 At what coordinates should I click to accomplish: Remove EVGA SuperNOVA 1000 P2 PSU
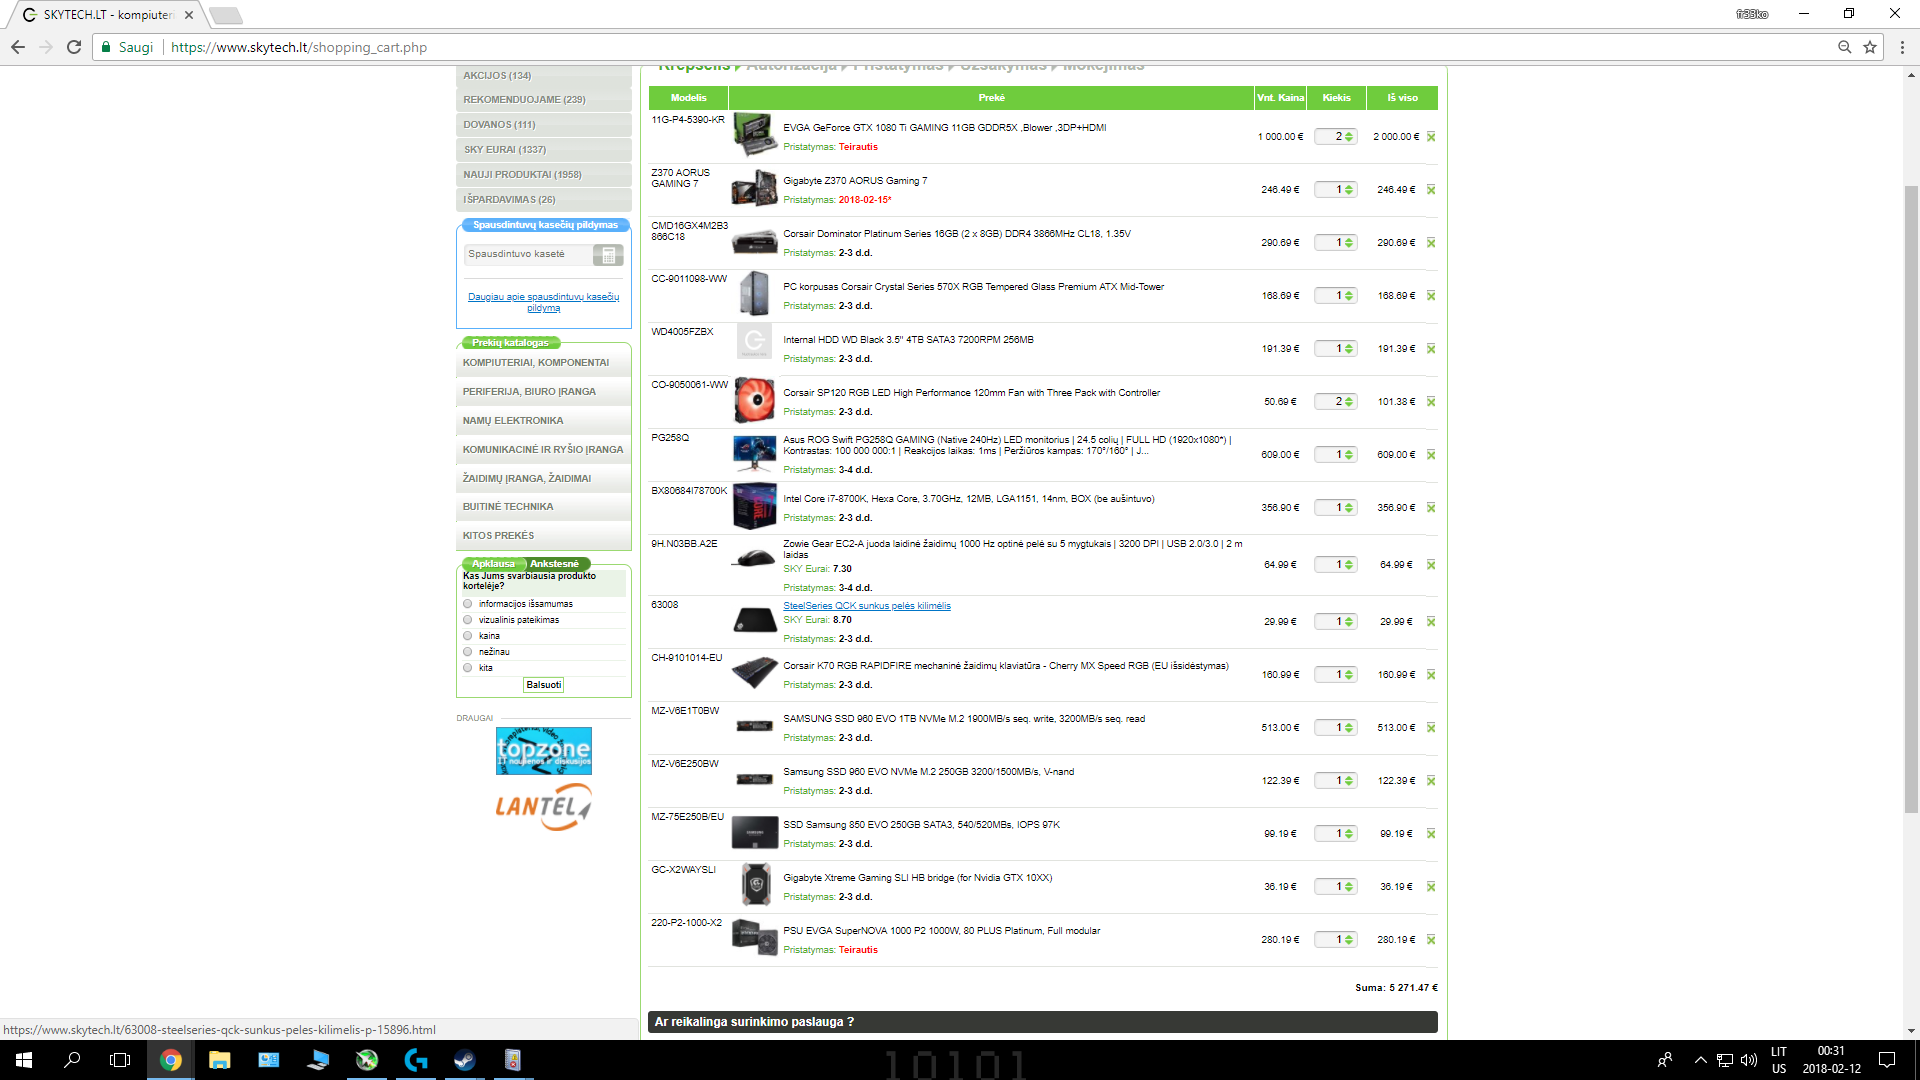click(1431, 940)
